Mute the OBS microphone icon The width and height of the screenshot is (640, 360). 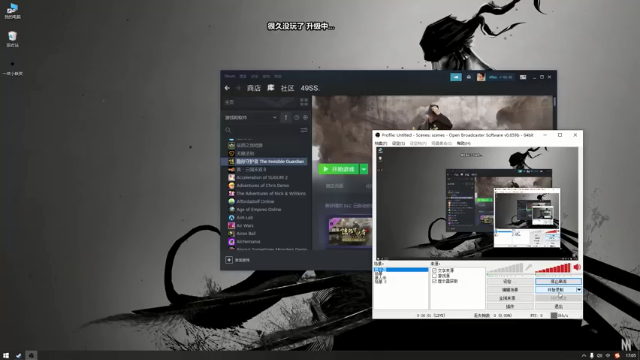click(529, 267)
